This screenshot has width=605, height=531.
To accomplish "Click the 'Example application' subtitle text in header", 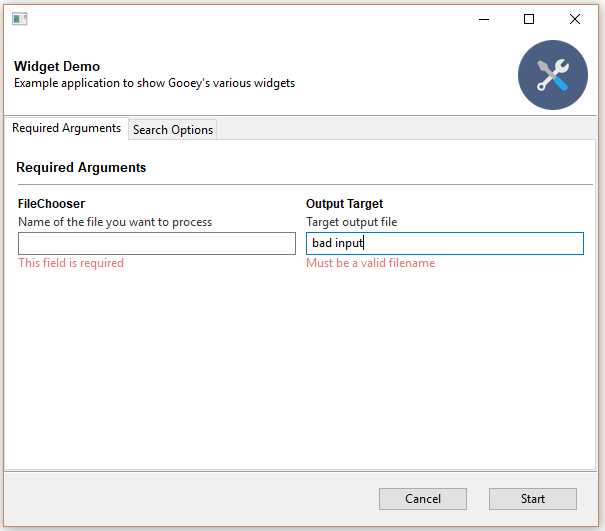I will pyautogui.click(x=154, y=83).
